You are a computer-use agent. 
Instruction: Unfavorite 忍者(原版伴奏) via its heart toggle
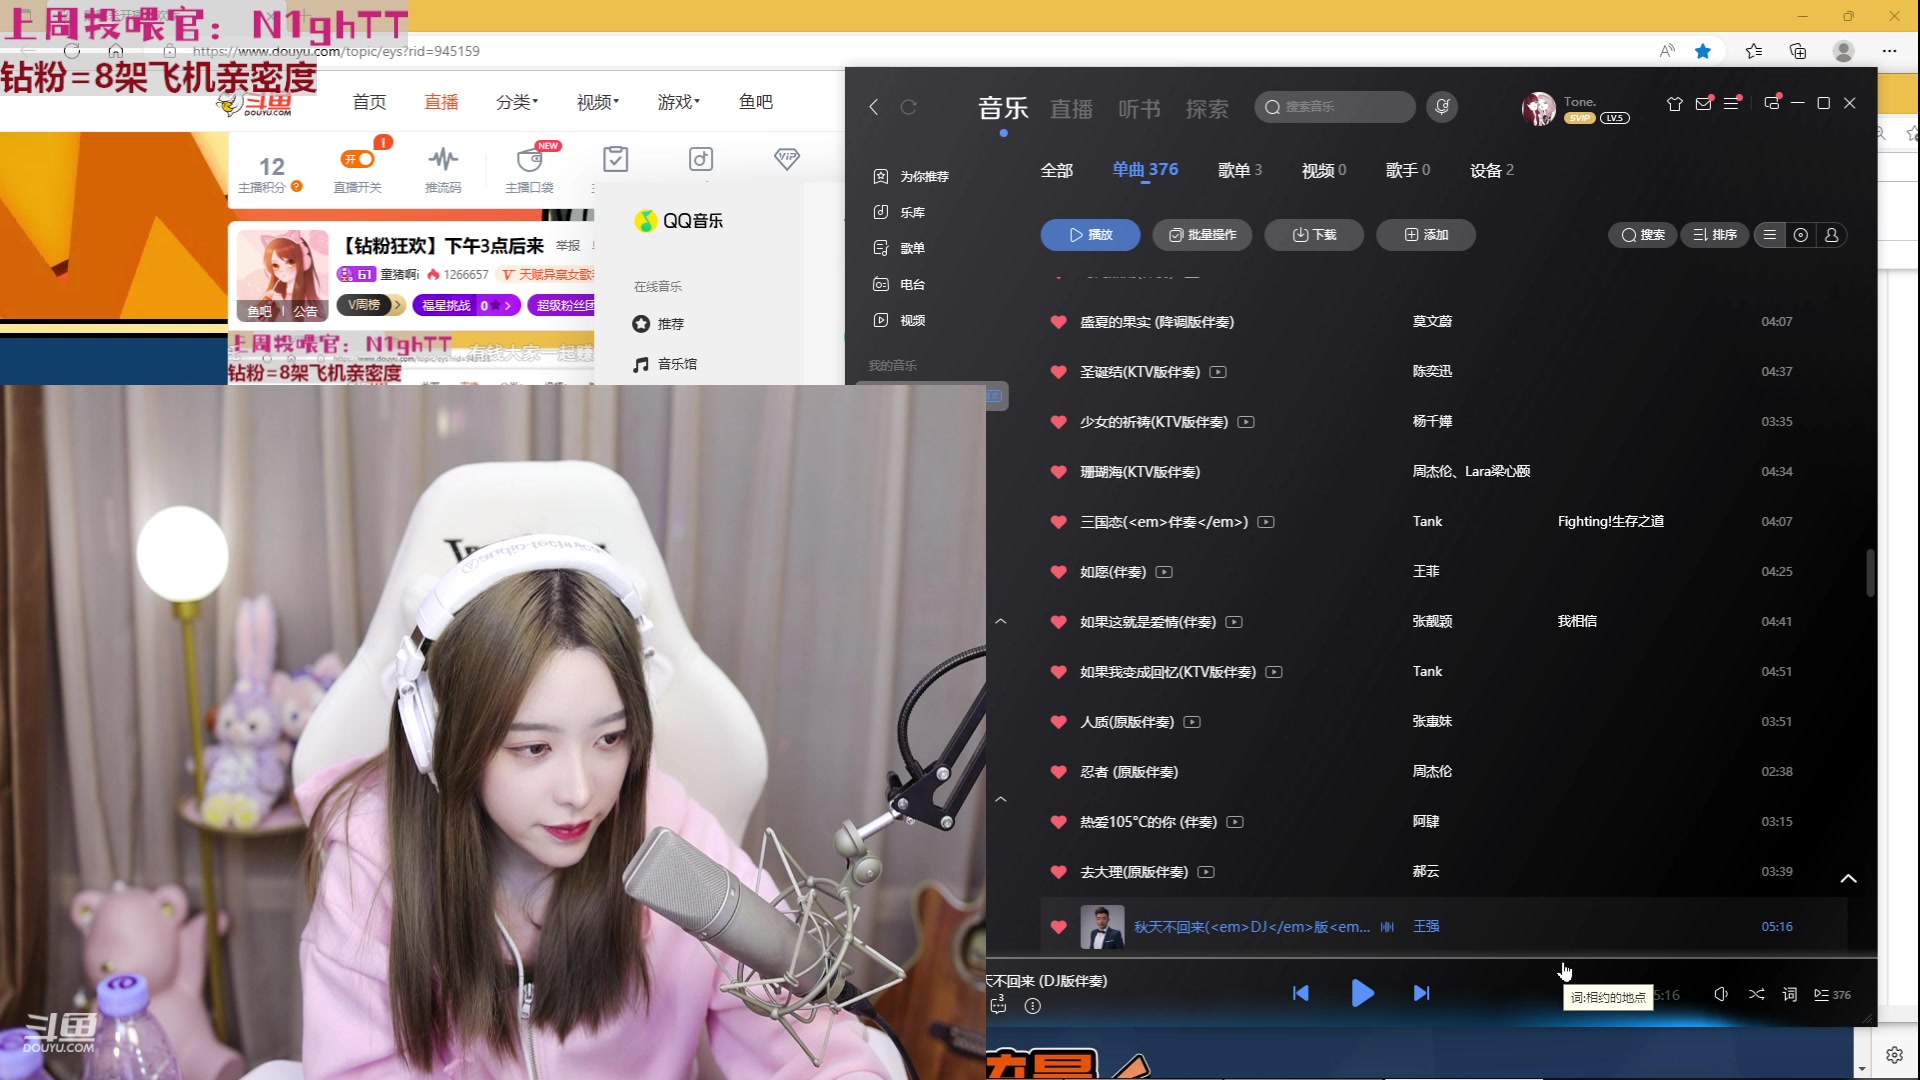pyautogui.click(x=1059, y=771)
